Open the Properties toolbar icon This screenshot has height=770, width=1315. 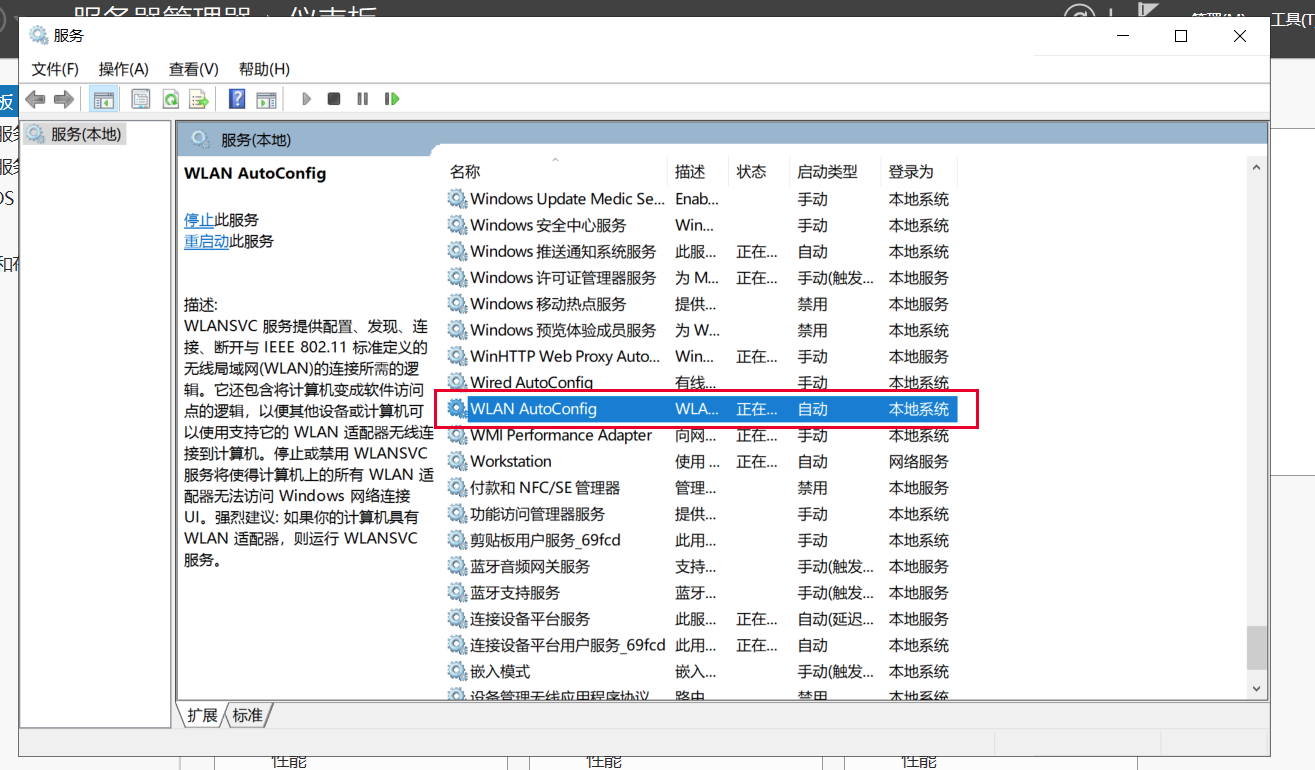click(x=141, y=99)
